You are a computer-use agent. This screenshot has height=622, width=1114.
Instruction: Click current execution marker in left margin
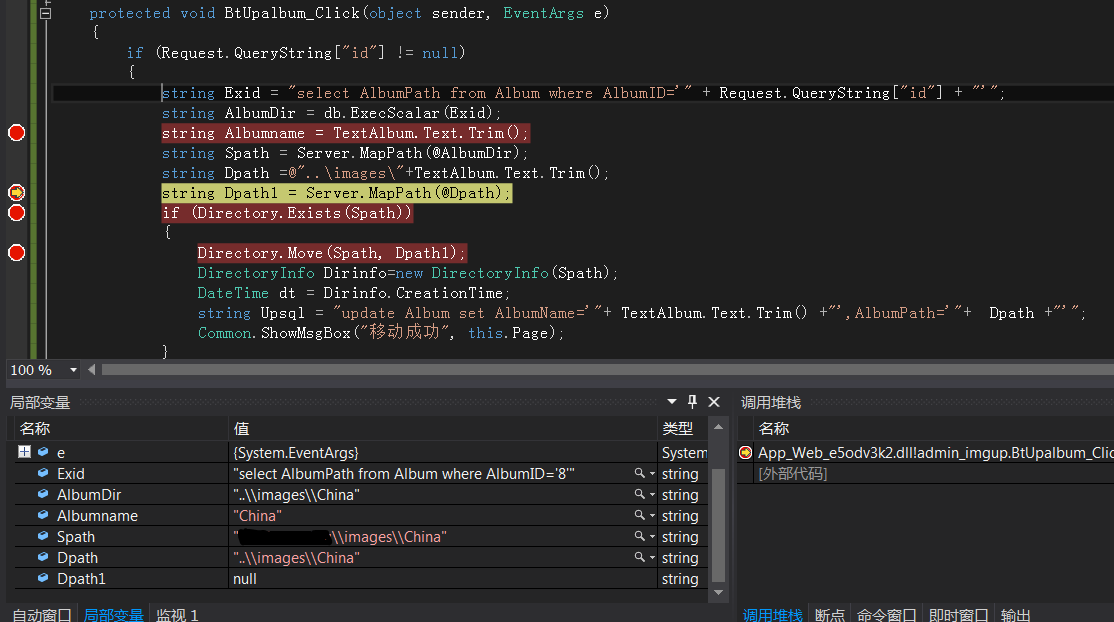15,192
